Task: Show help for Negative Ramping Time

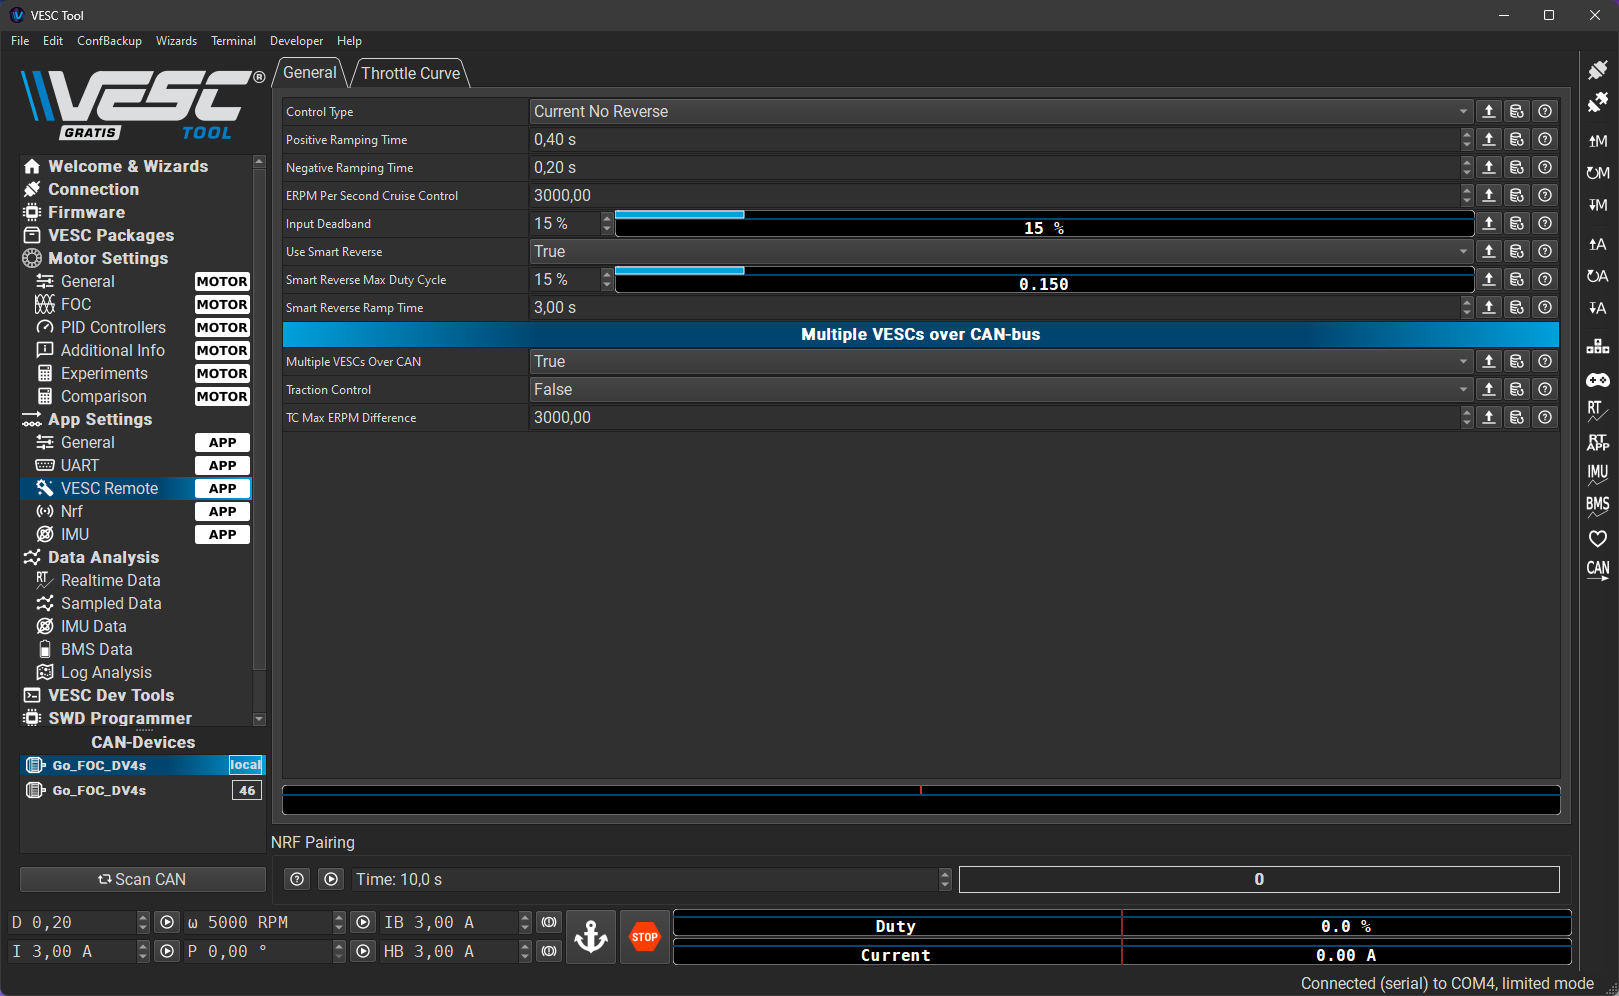Action: pos(1545,167)
